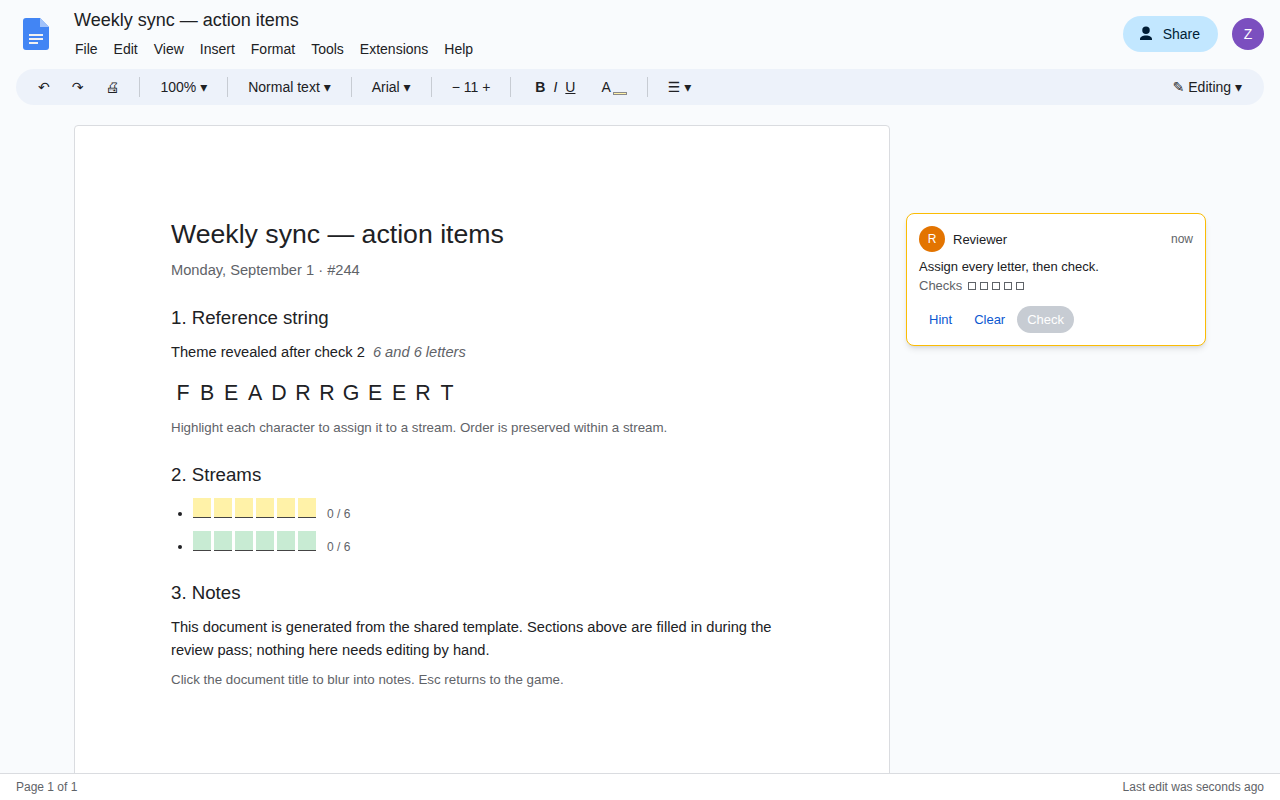Open the Insert menu
This screenshot has width=1280, height=800.
[x=217, y=49]
